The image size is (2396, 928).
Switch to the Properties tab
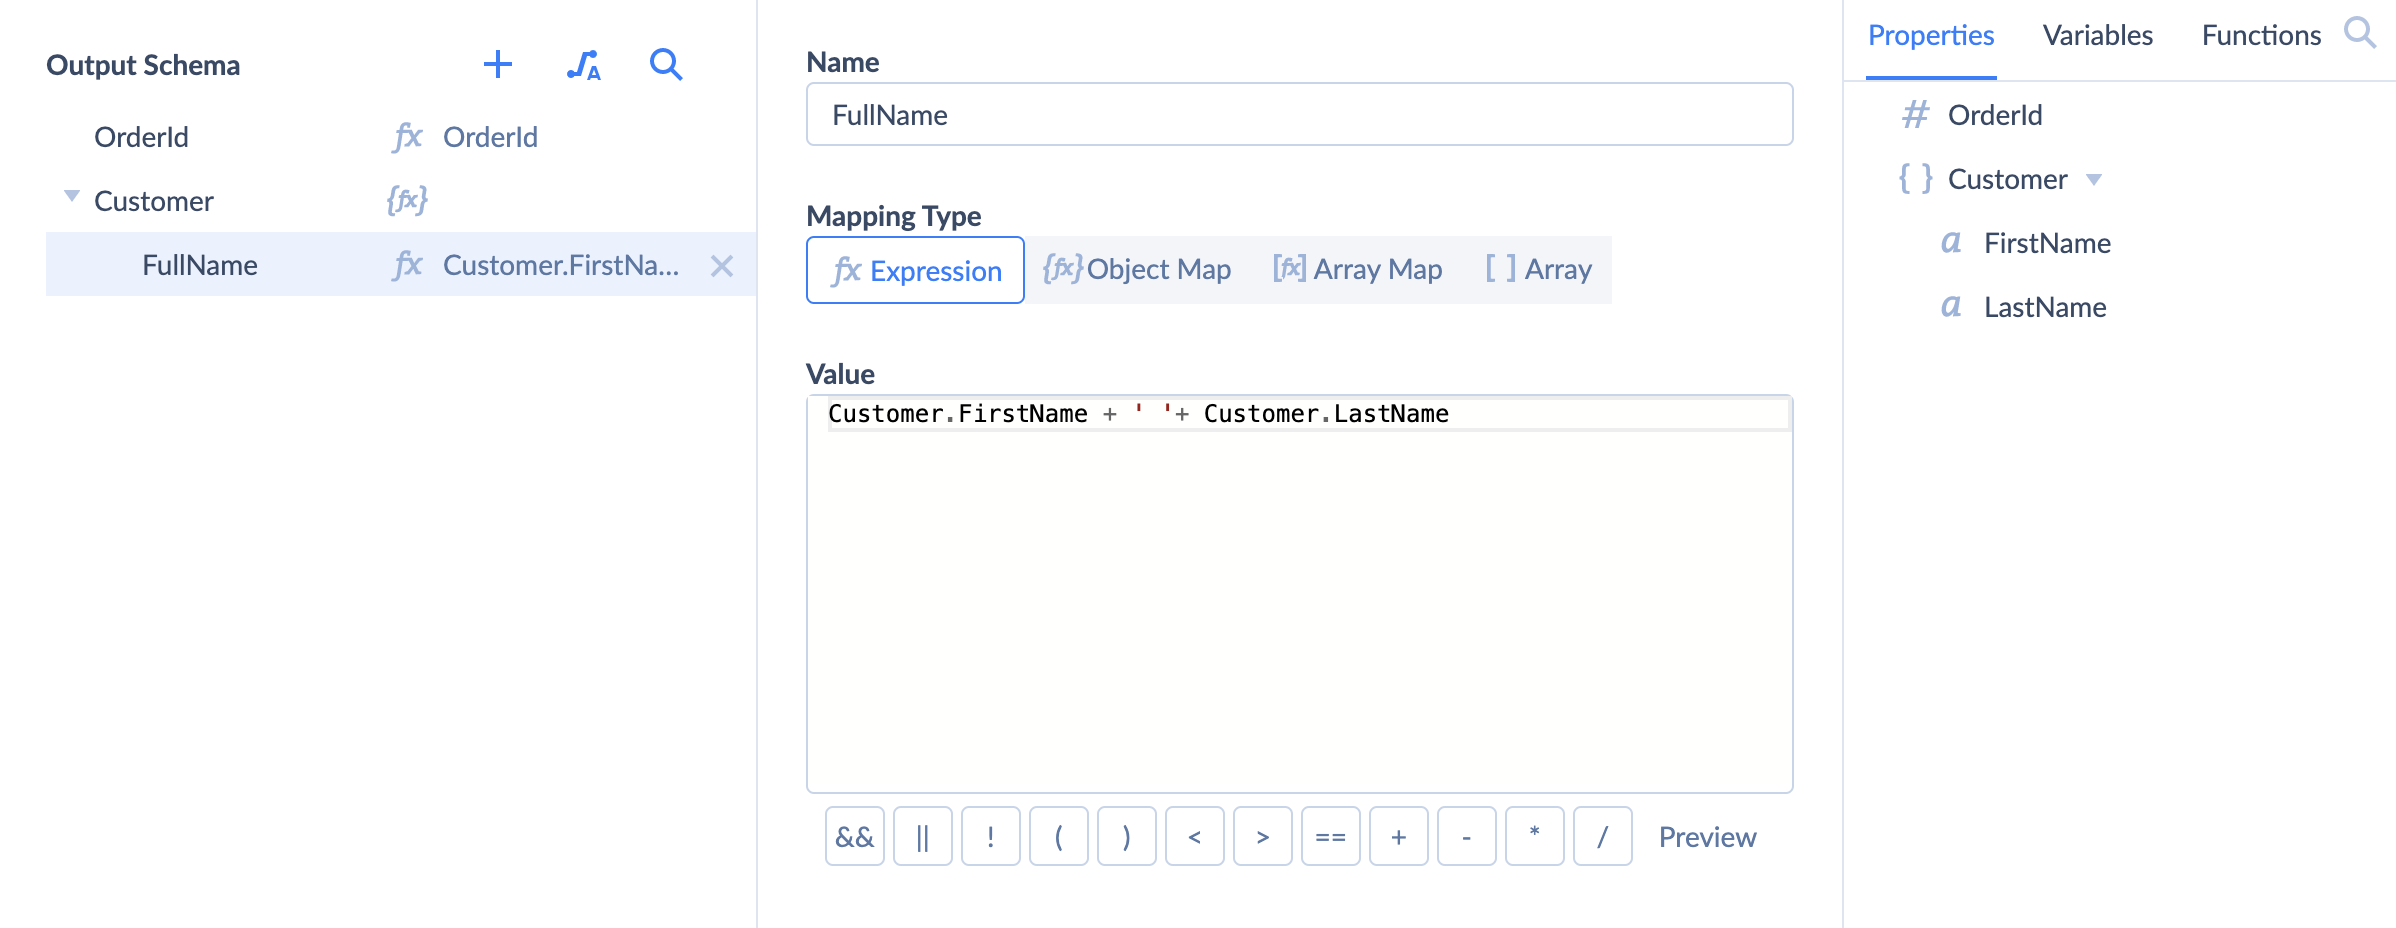coord(1931,36)
